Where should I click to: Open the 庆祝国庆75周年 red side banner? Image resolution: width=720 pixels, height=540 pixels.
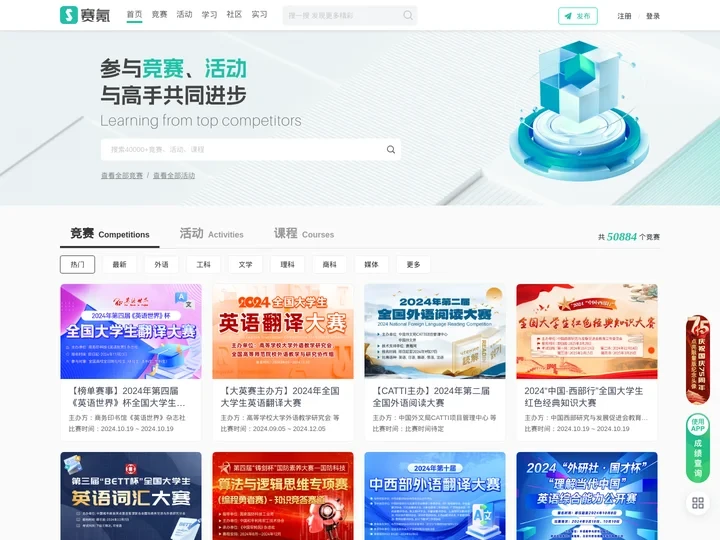698,360
